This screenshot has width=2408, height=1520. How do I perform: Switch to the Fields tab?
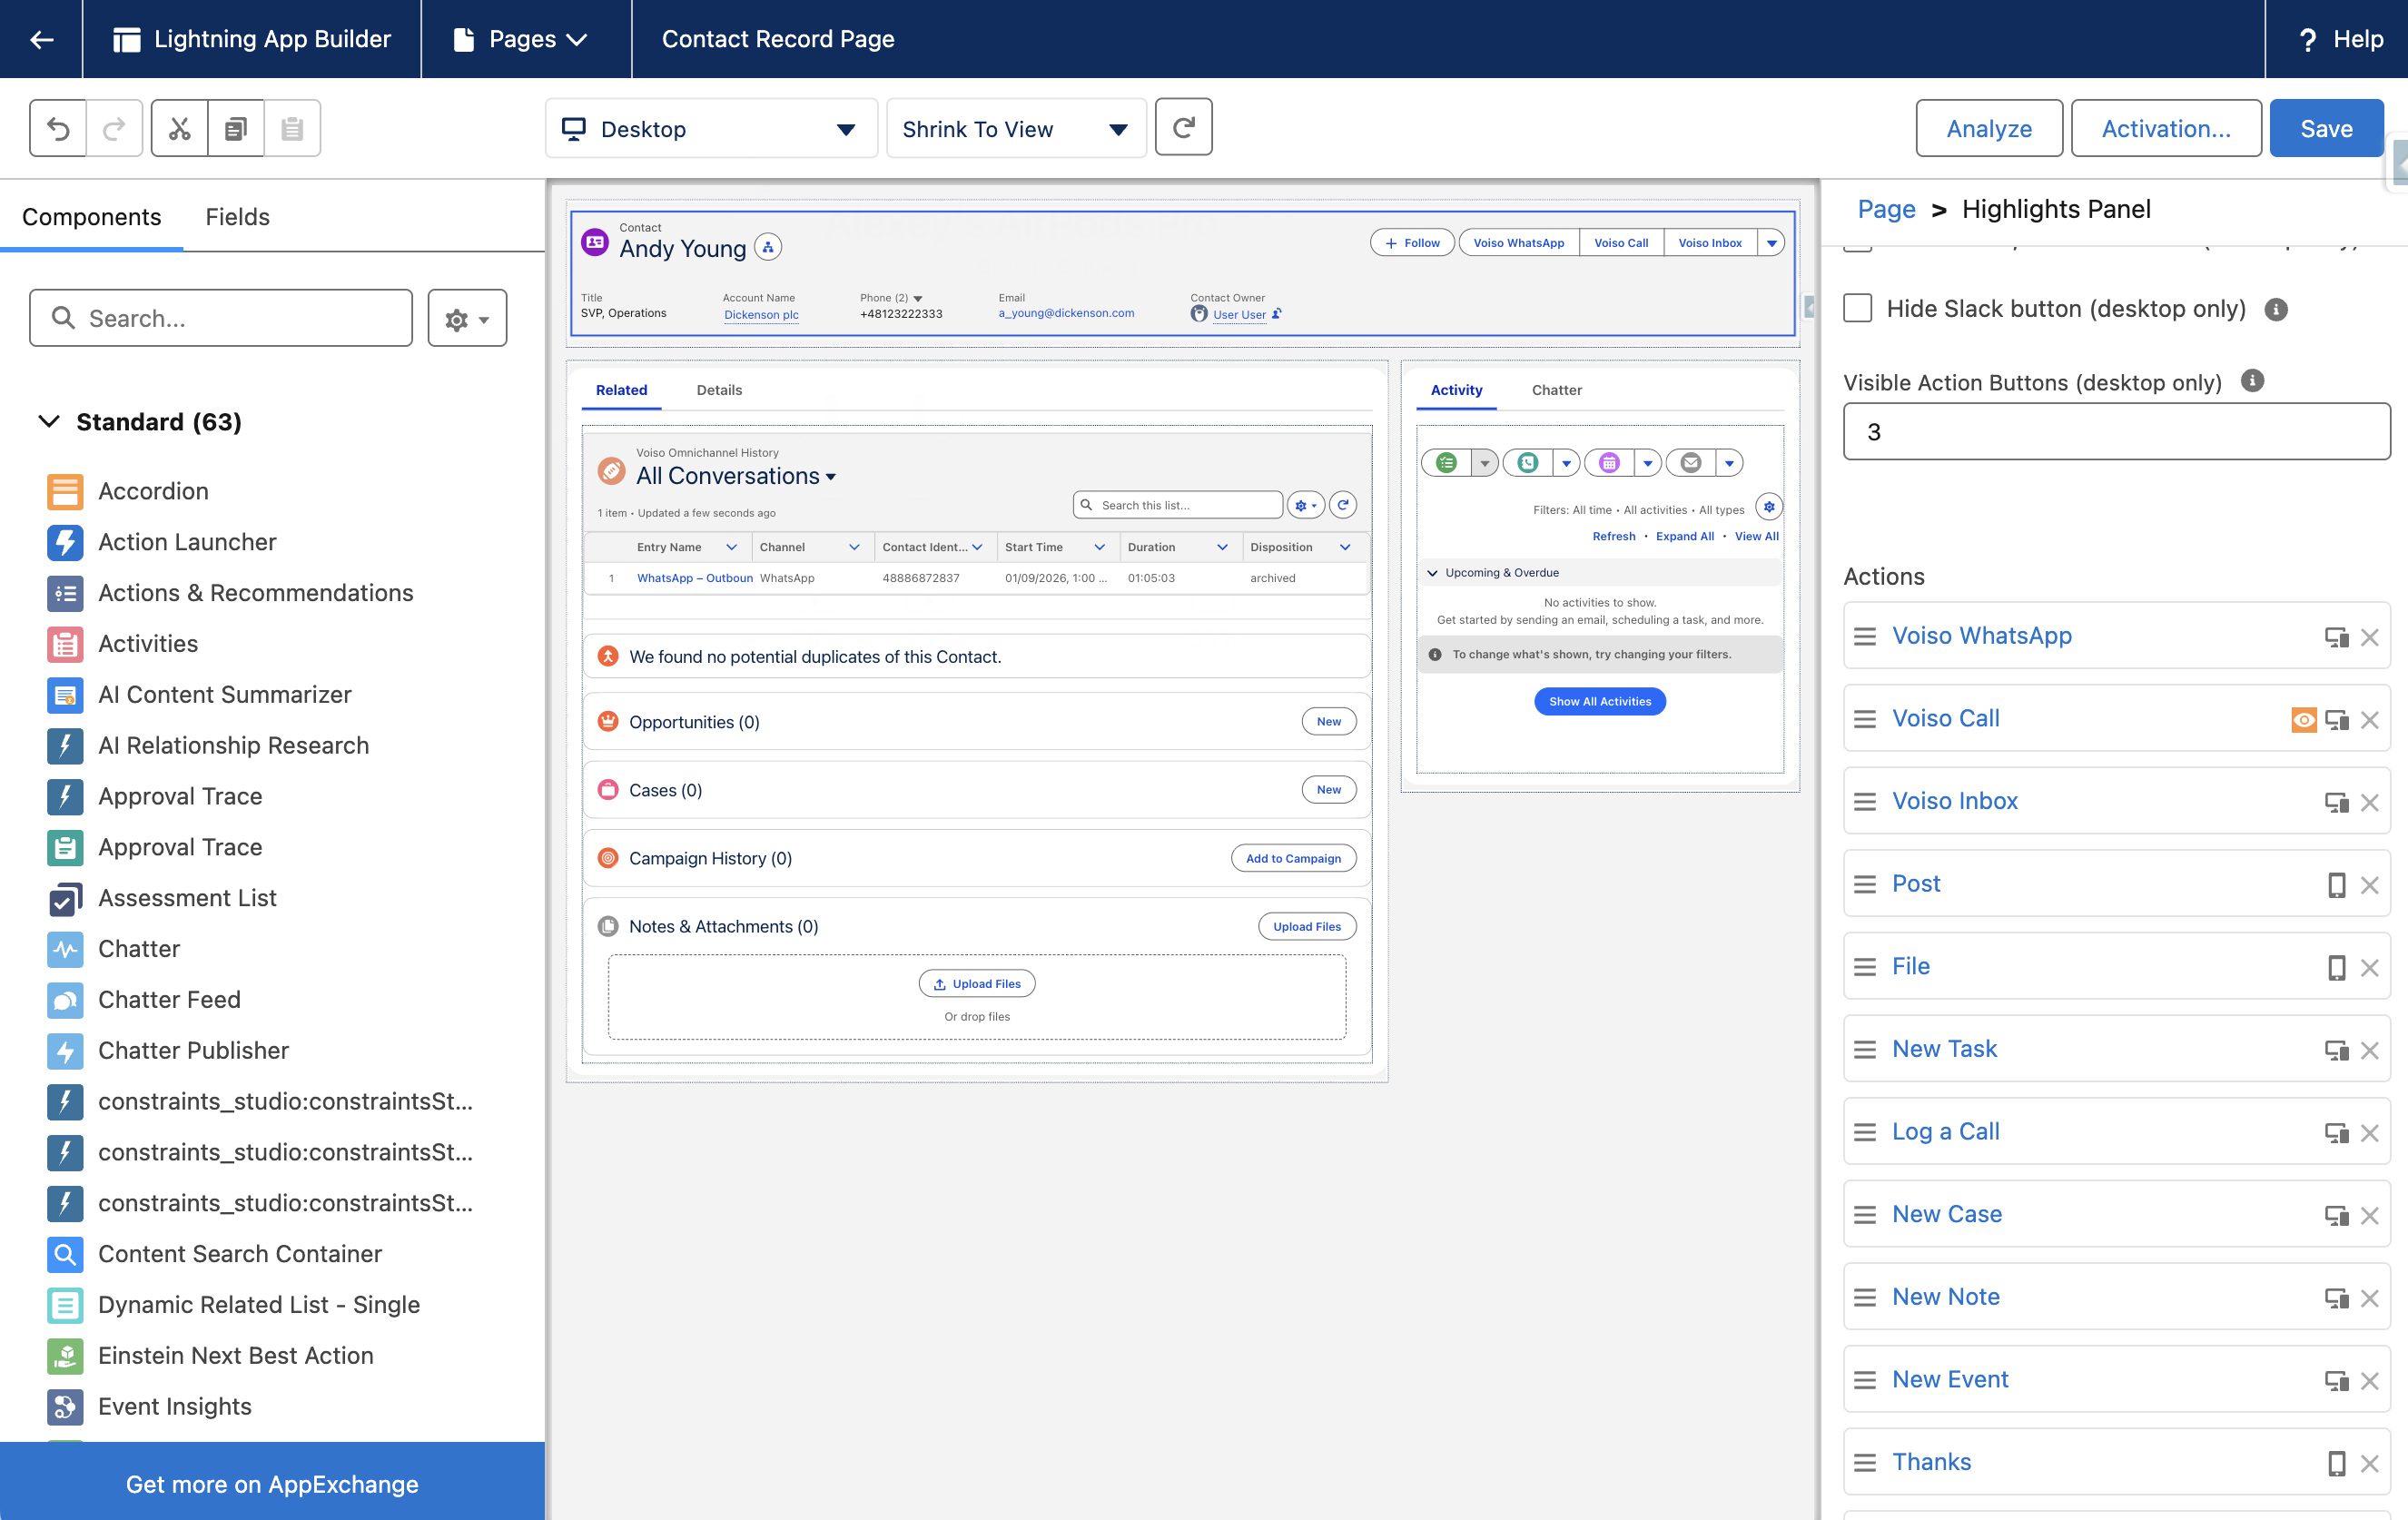[237, 217]
